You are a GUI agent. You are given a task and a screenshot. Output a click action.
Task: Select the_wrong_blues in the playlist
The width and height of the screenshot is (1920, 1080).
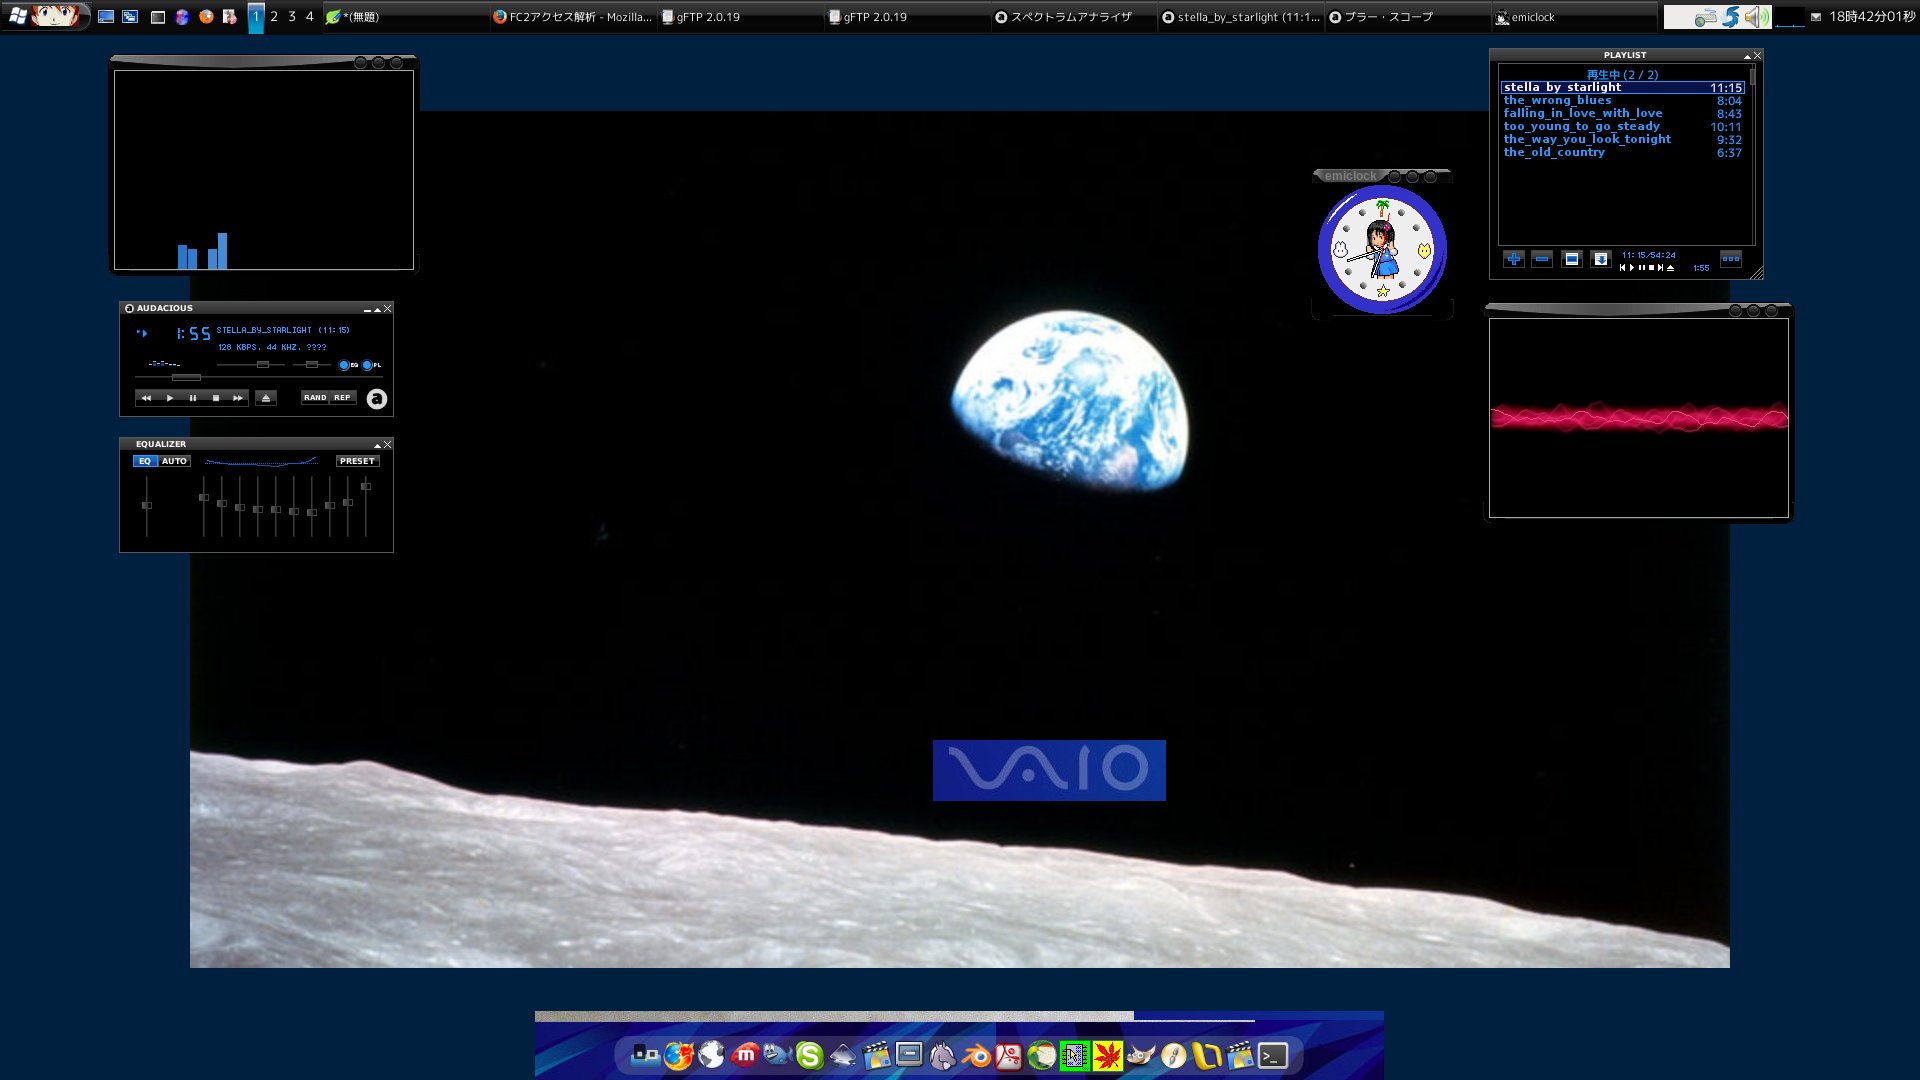(x=1557, y=100)
